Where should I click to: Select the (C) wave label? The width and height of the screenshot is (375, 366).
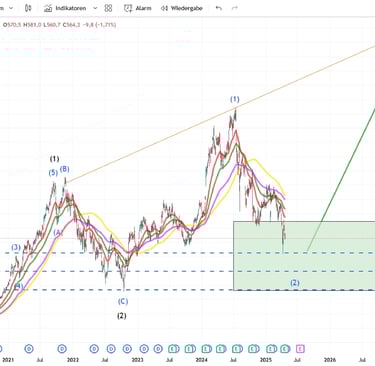tap(123, 302)
